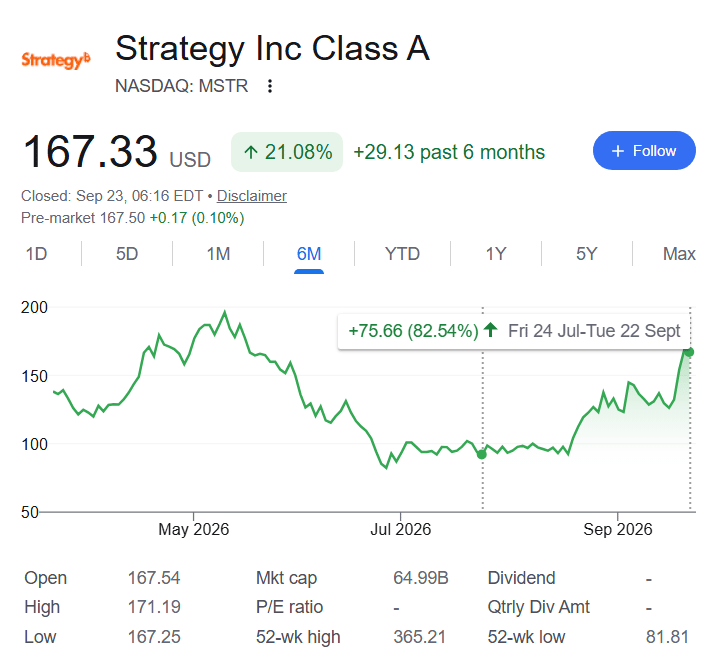Switch chart to 5D range

coord(127,254)
